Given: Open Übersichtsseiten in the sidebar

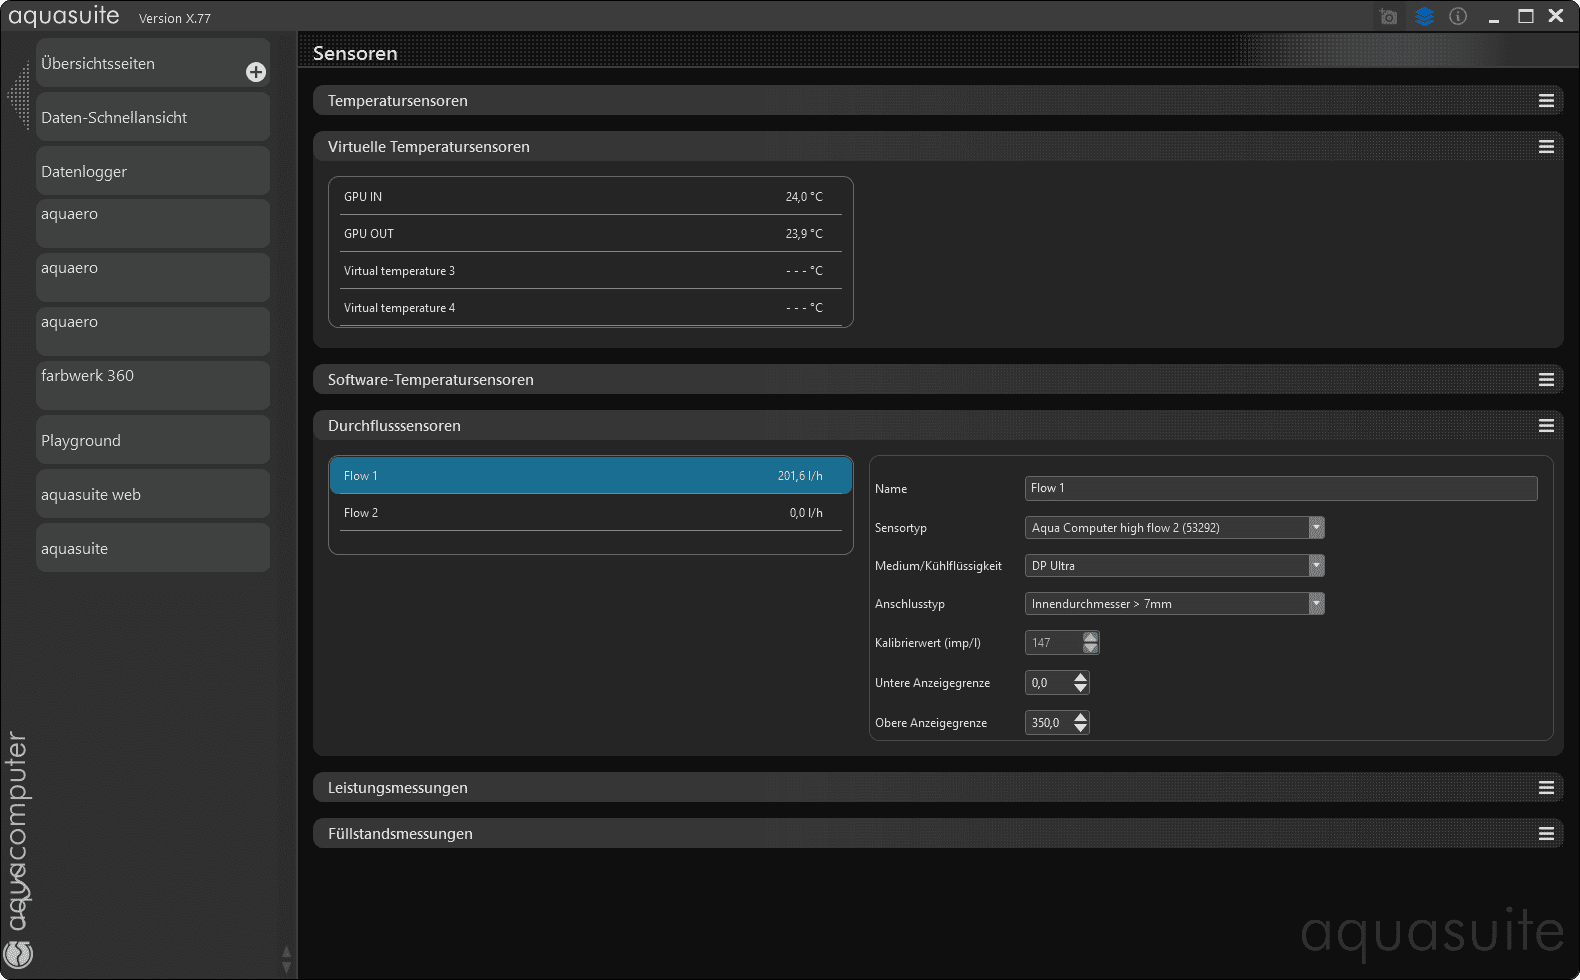Looking at the screenshot, I should (153, 63).
